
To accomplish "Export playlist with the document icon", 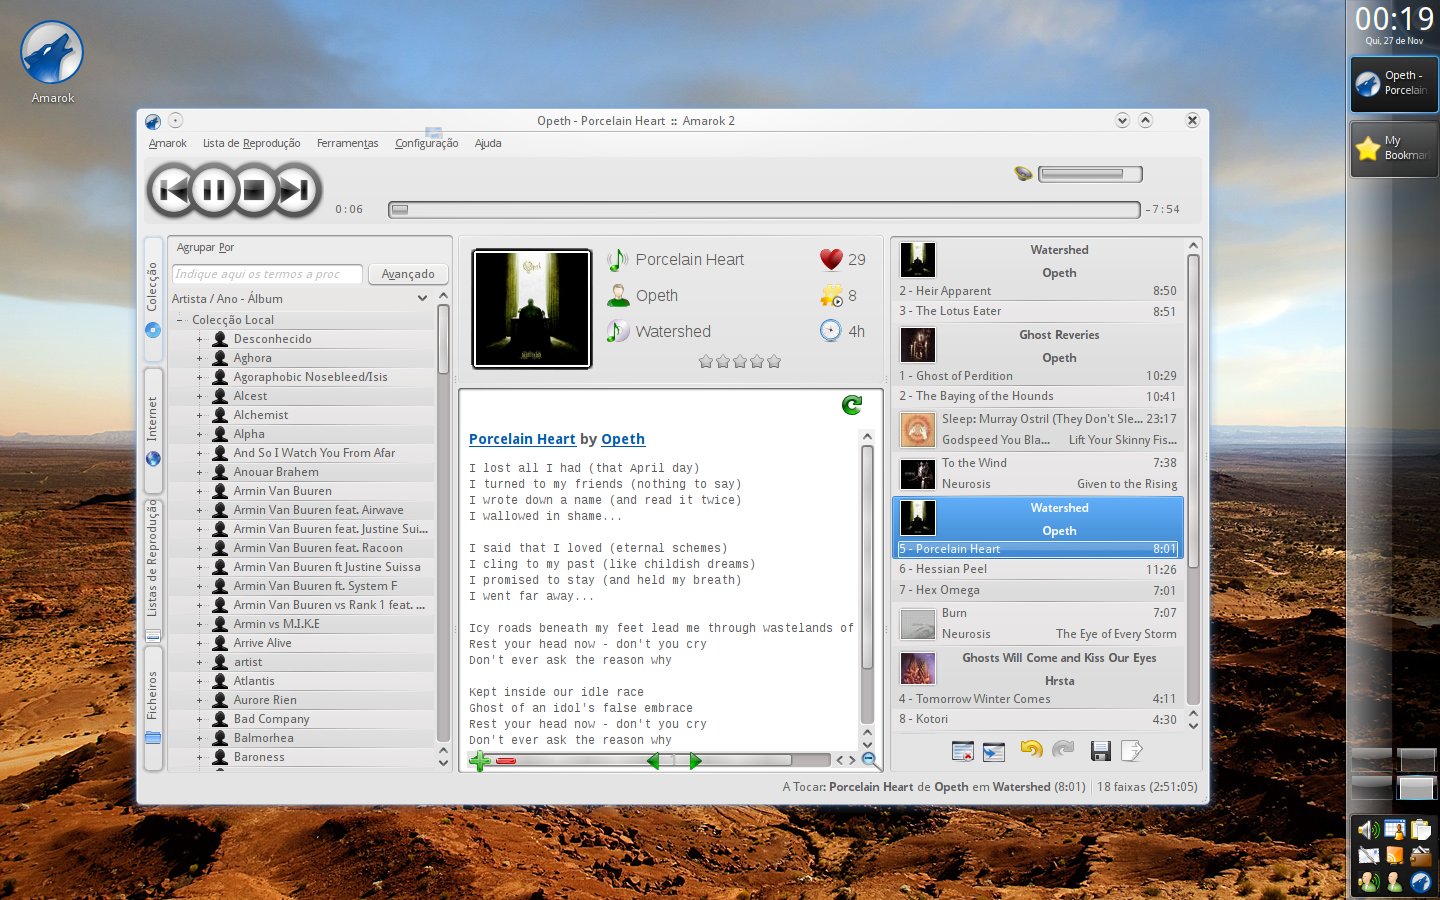I will click(1132, 750).
